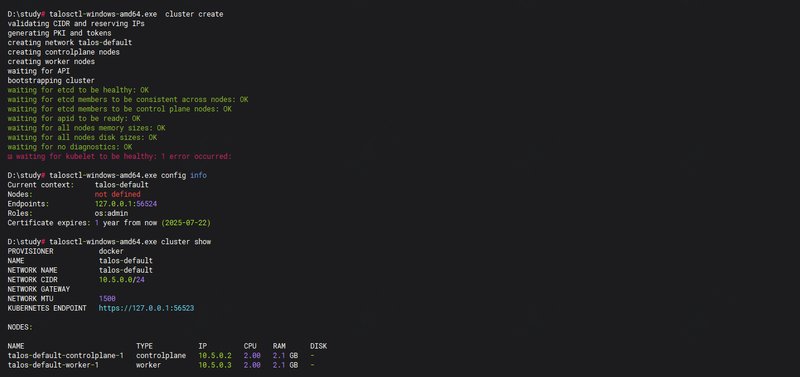Click the red error icon before kubelet message

(x=10, y=156)
